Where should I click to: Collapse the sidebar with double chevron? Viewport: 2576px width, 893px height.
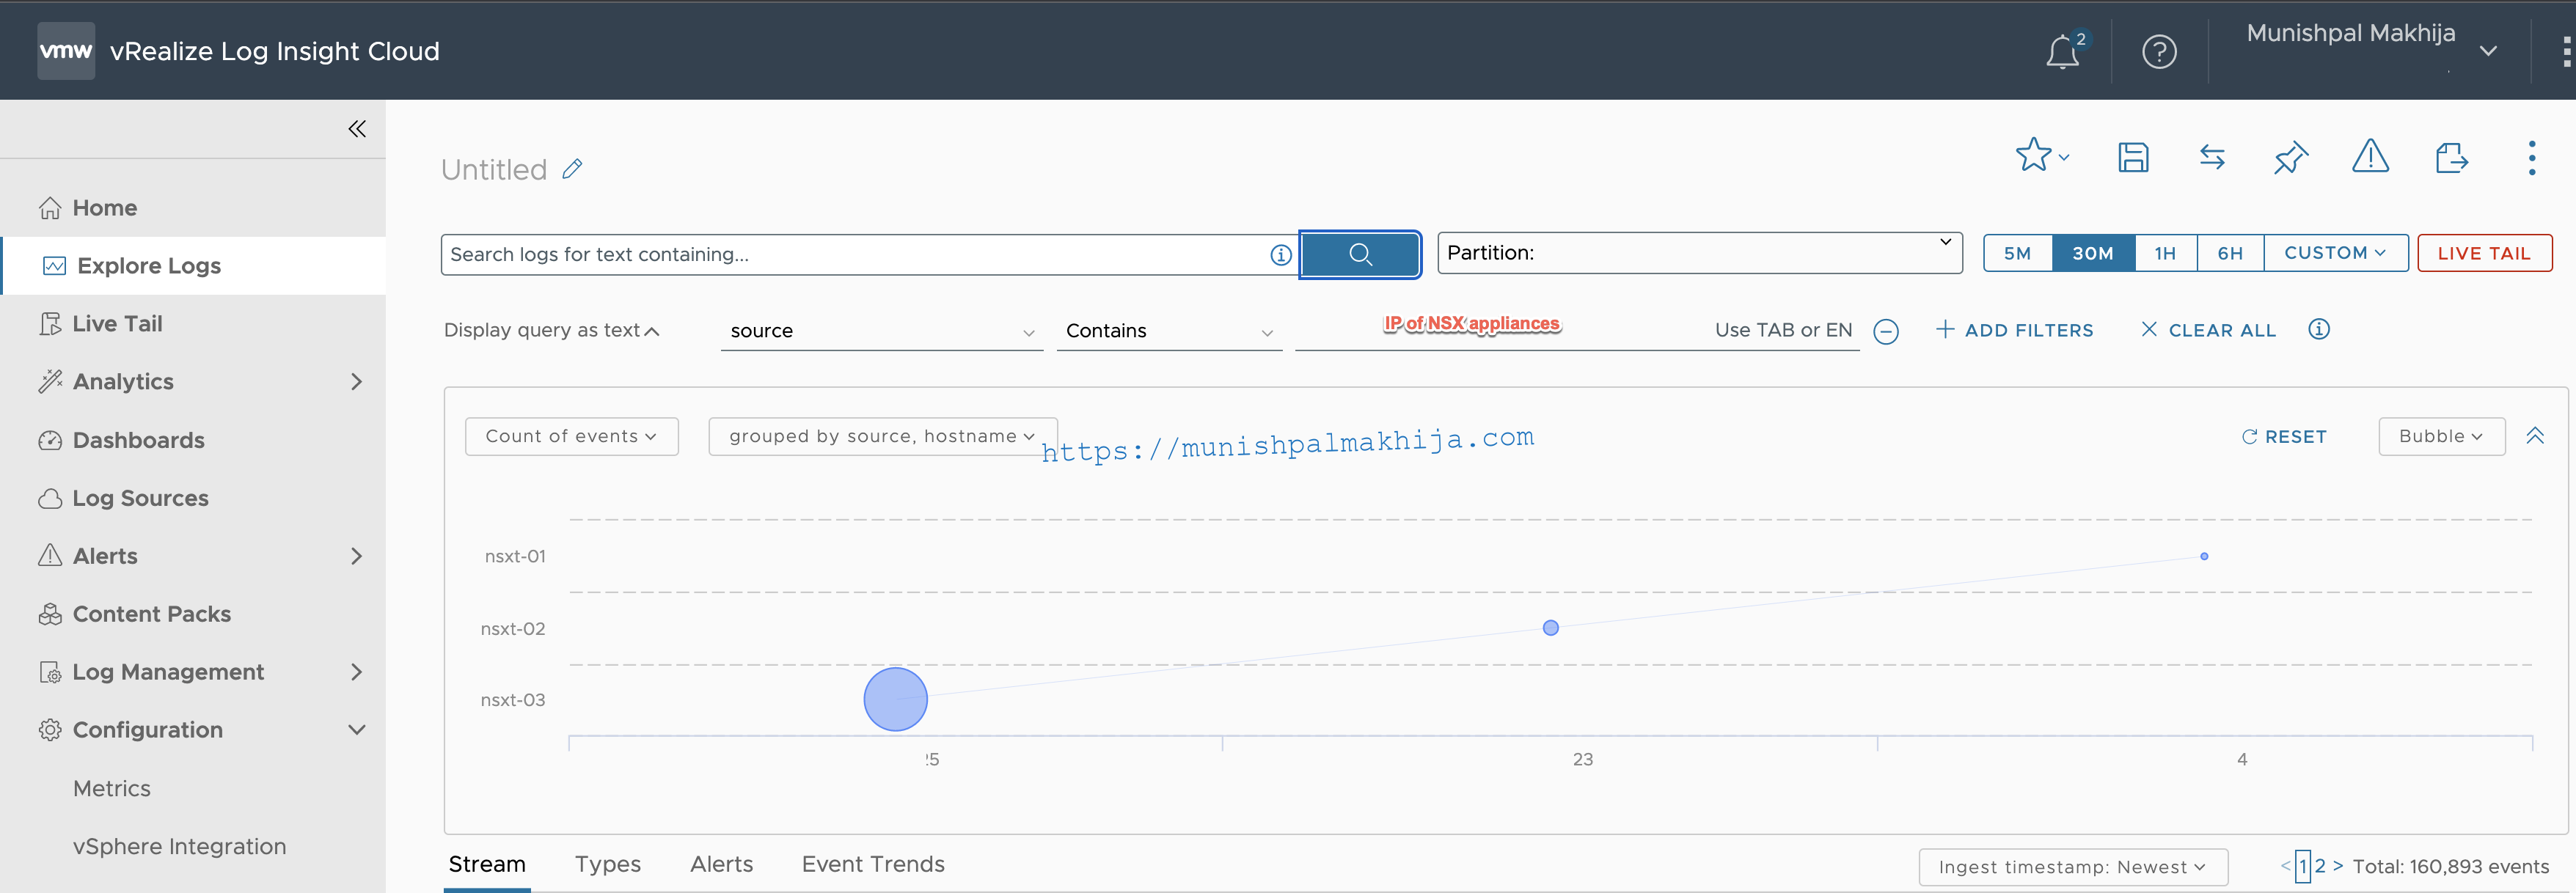[357, 129]
